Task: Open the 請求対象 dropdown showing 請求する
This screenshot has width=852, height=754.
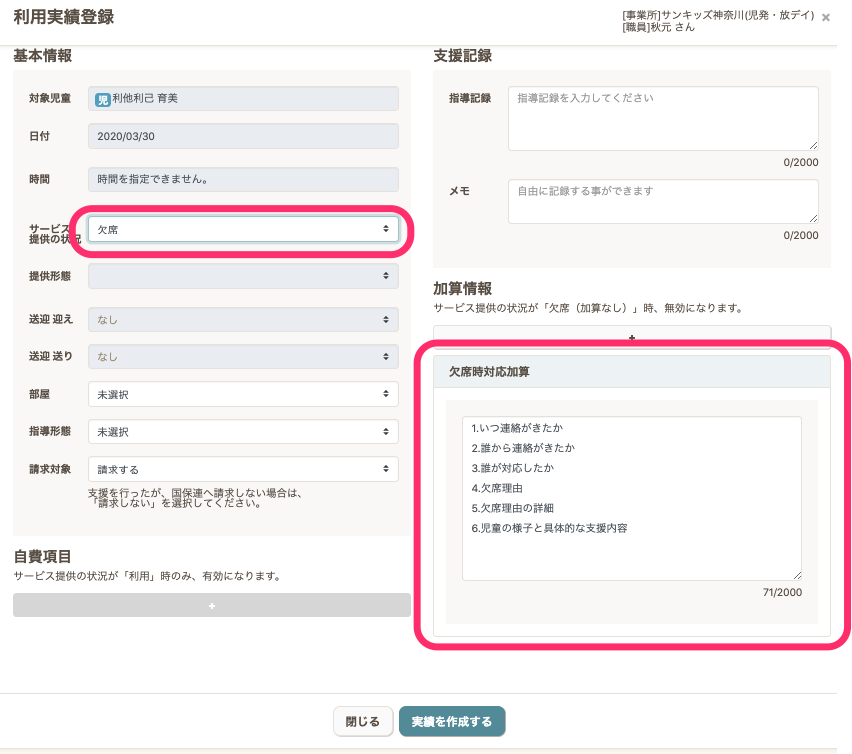Action: (243, 469)
